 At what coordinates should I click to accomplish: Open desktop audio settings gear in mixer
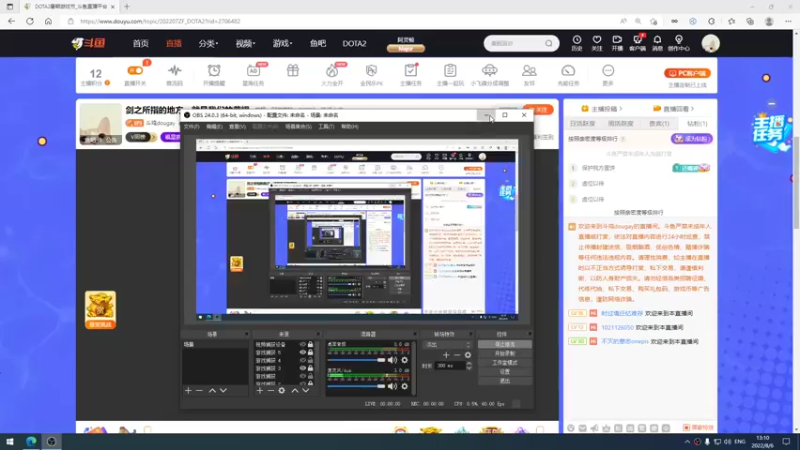[405, 360]
